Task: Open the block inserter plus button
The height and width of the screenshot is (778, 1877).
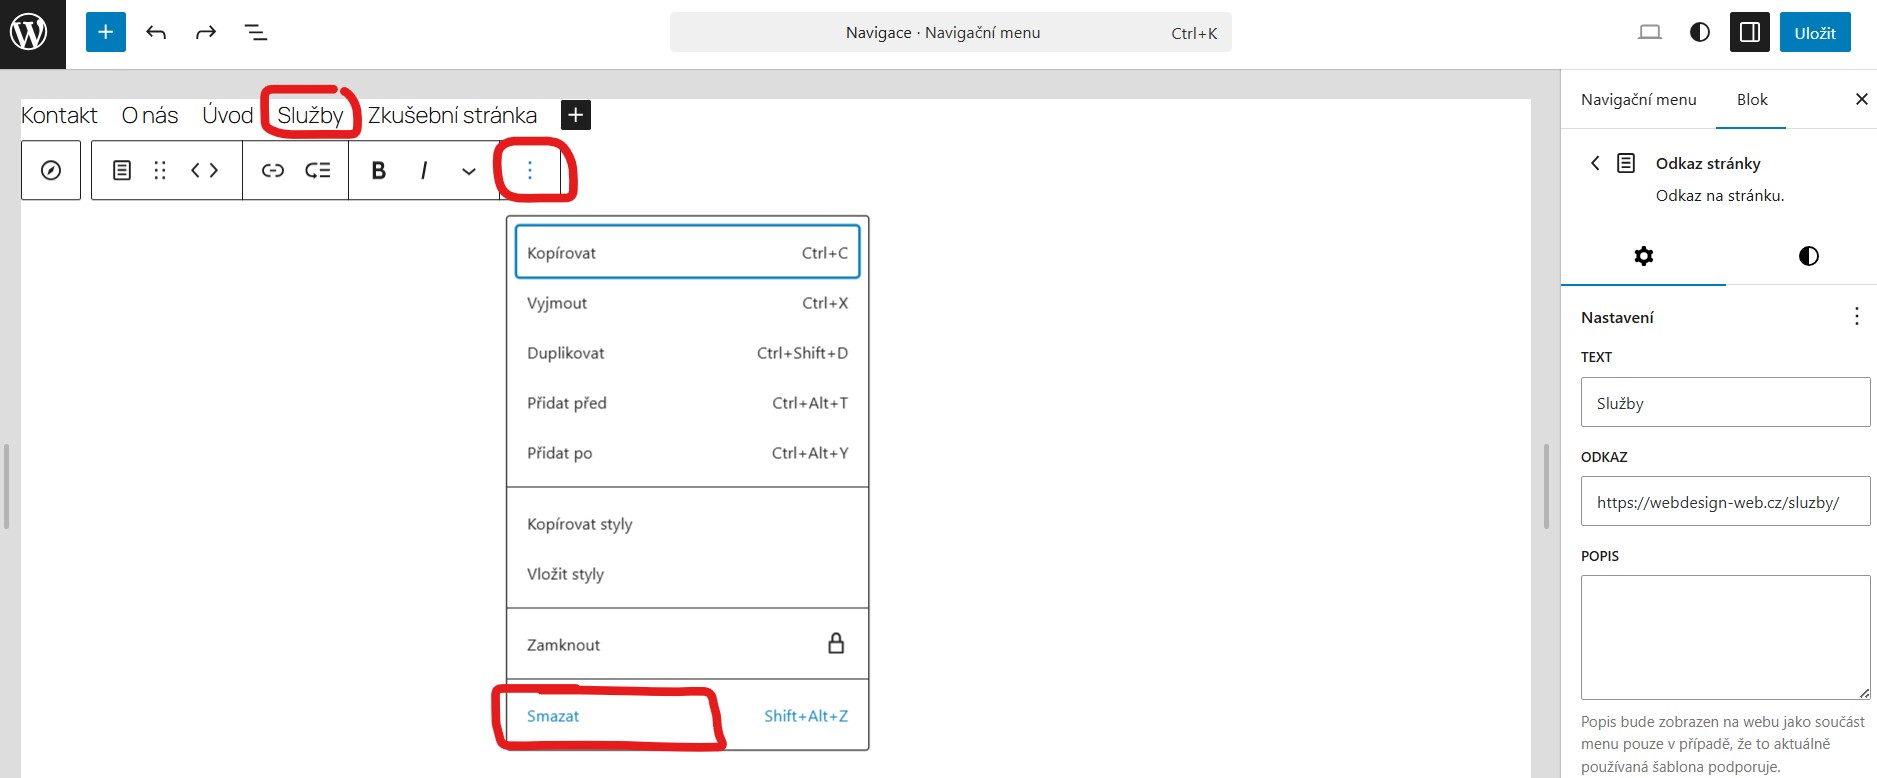Action: coord(106,32)
